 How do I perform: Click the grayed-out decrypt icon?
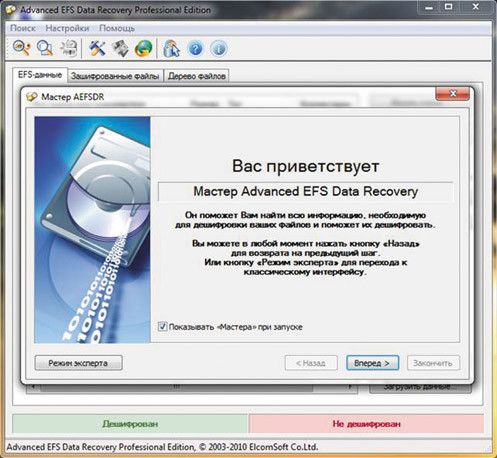(69, 48)
